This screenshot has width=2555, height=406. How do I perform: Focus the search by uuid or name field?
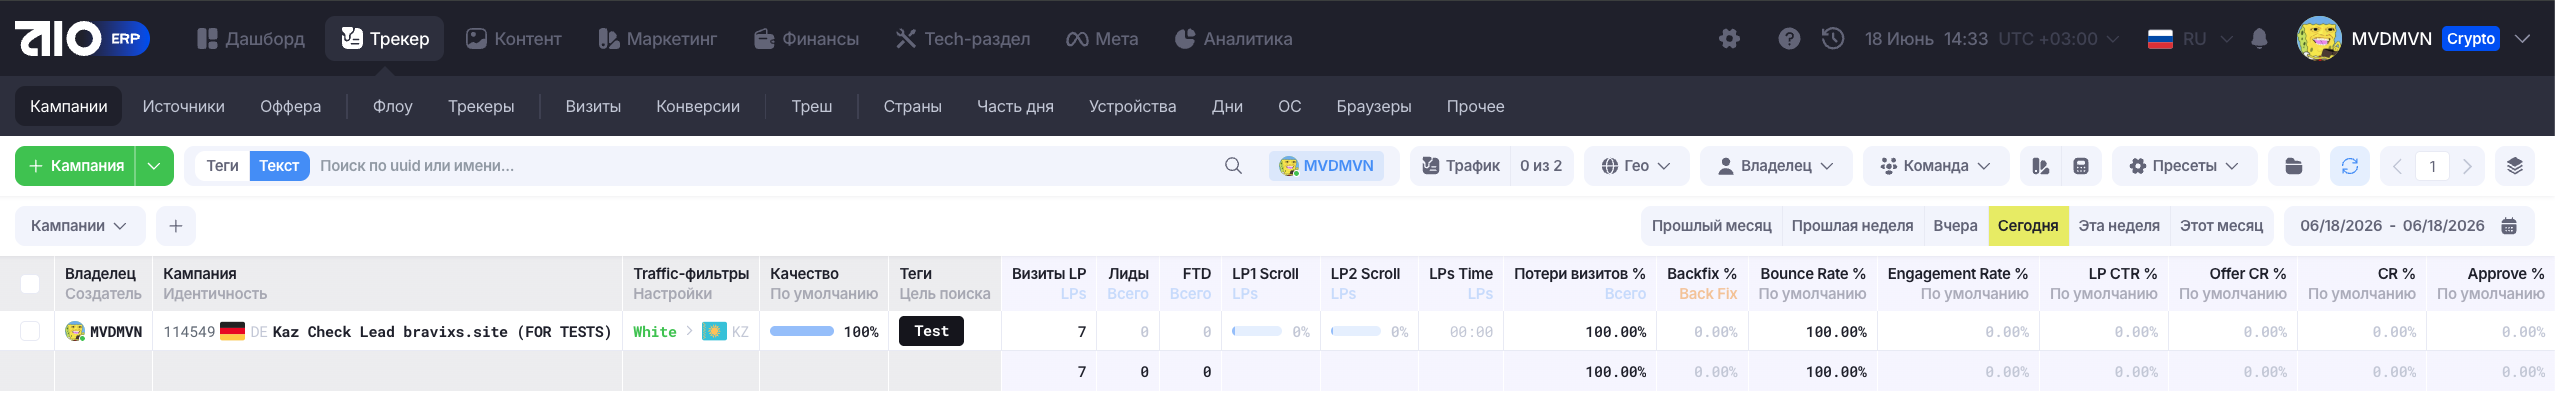(x=765, y=166)
